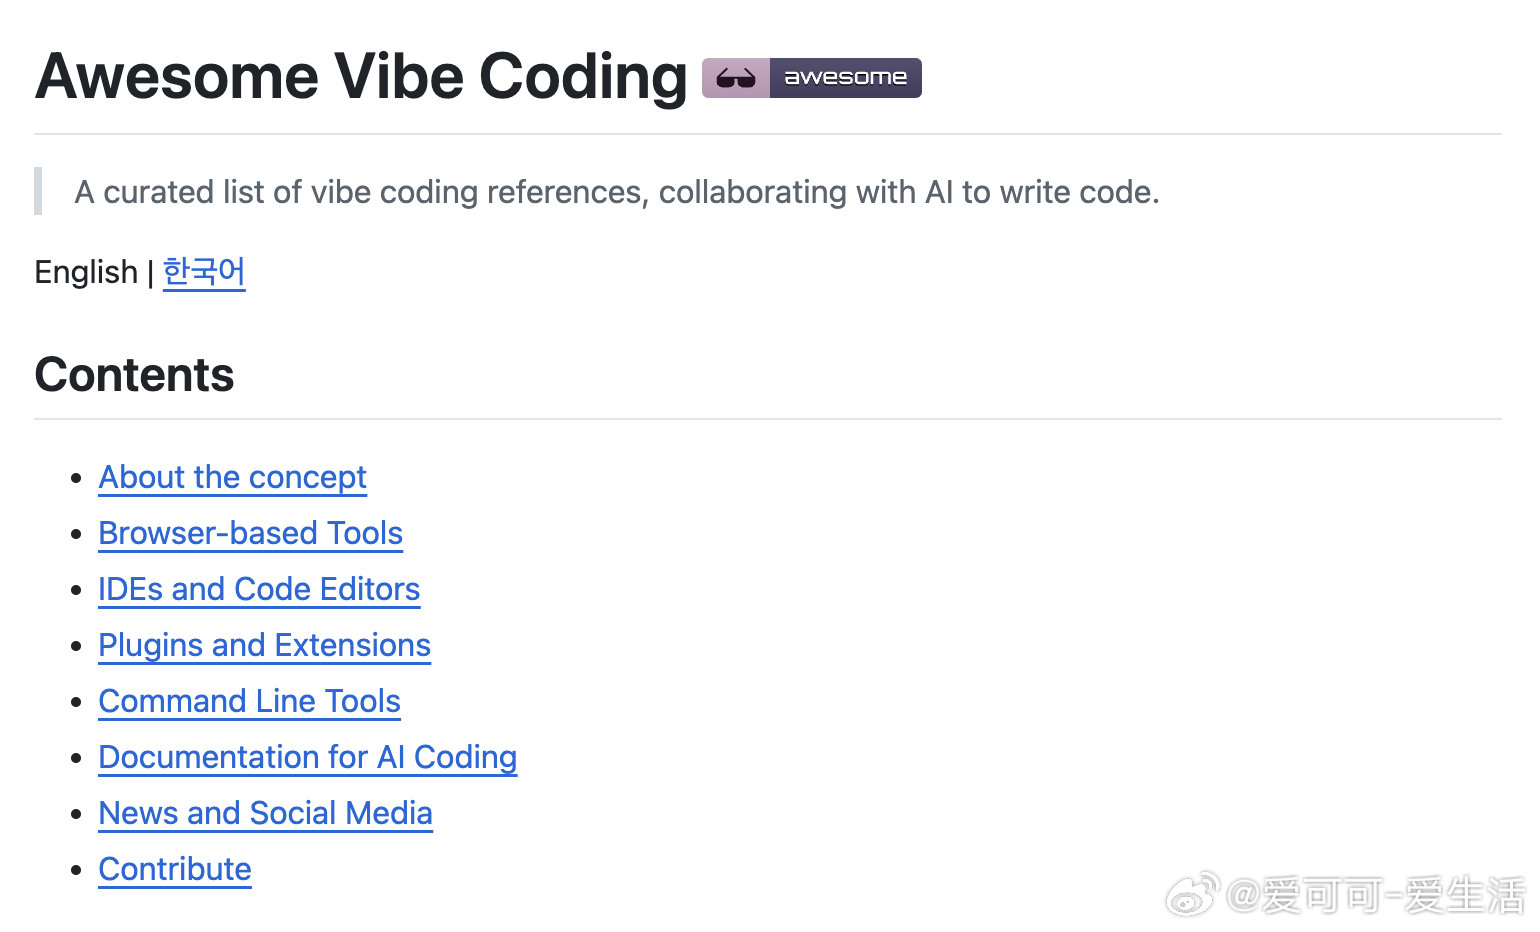Click the "awesome" text on the badge
Image resolution: width=1540 pixels, height=932 pixels.
[845, 78]
